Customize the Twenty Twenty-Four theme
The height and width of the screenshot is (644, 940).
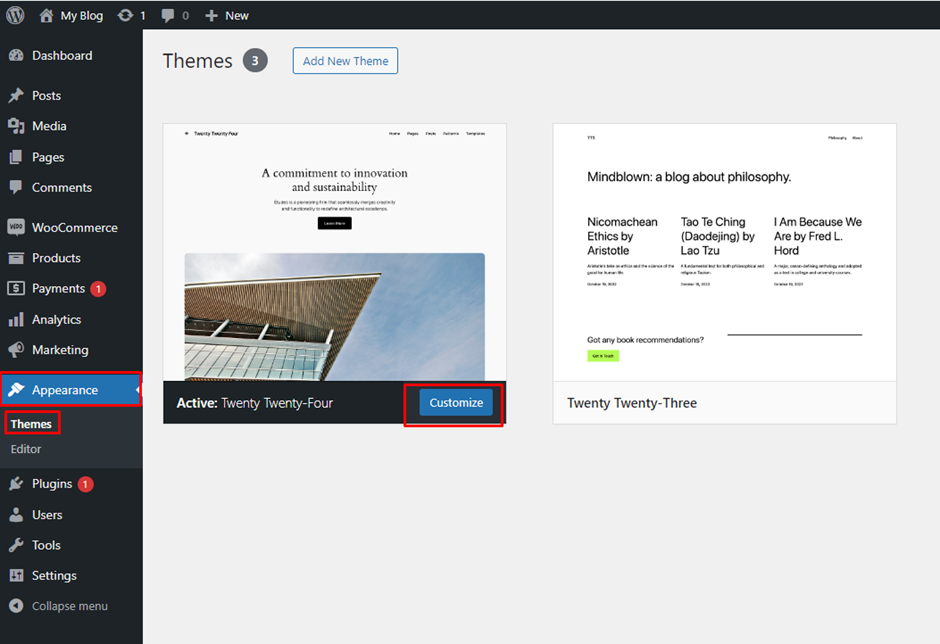pyautogui.click(x=455, y=402)
